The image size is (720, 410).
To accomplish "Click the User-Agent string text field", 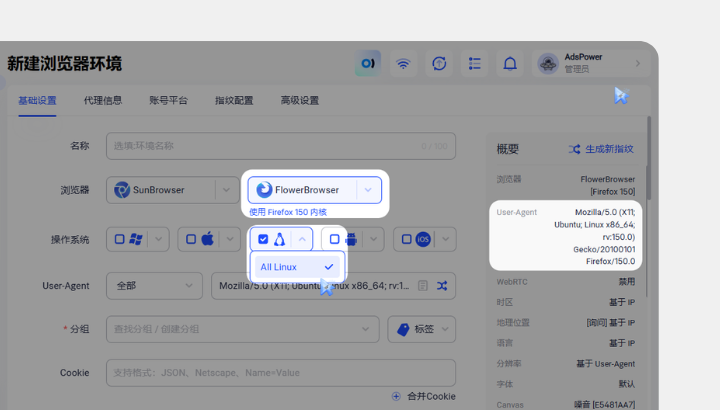I will pos(314,286).
